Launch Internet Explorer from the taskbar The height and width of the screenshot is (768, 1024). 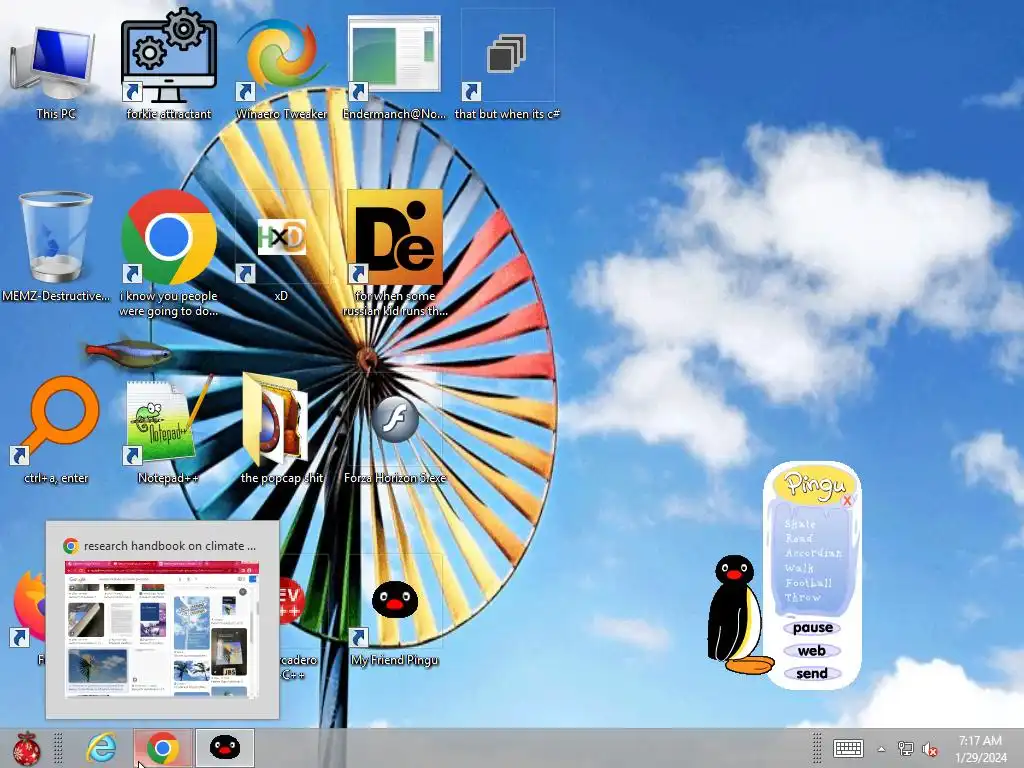click(x=101, y=748)
